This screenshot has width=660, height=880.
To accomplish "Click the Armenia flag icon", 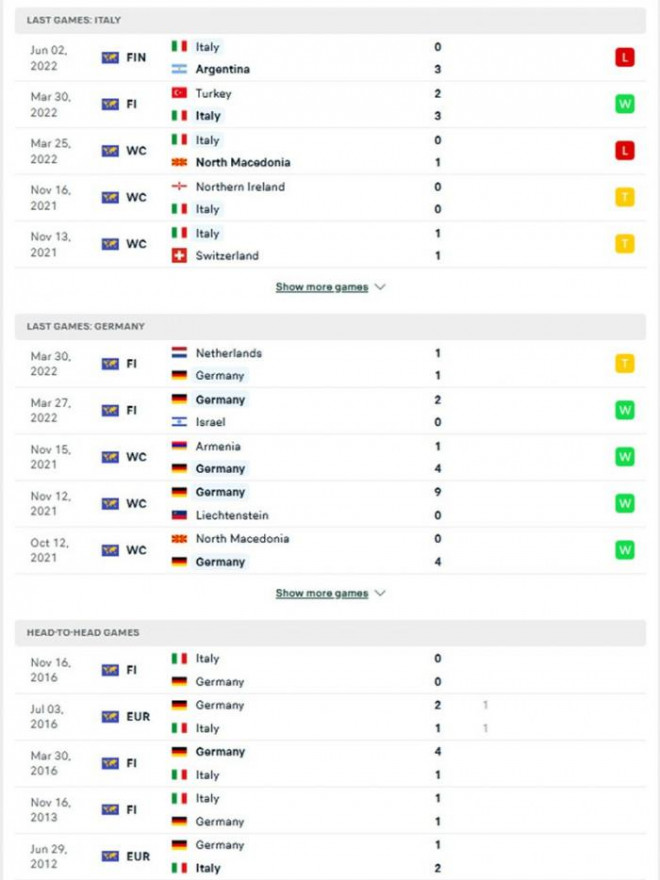I will click(x=180, y=446).
